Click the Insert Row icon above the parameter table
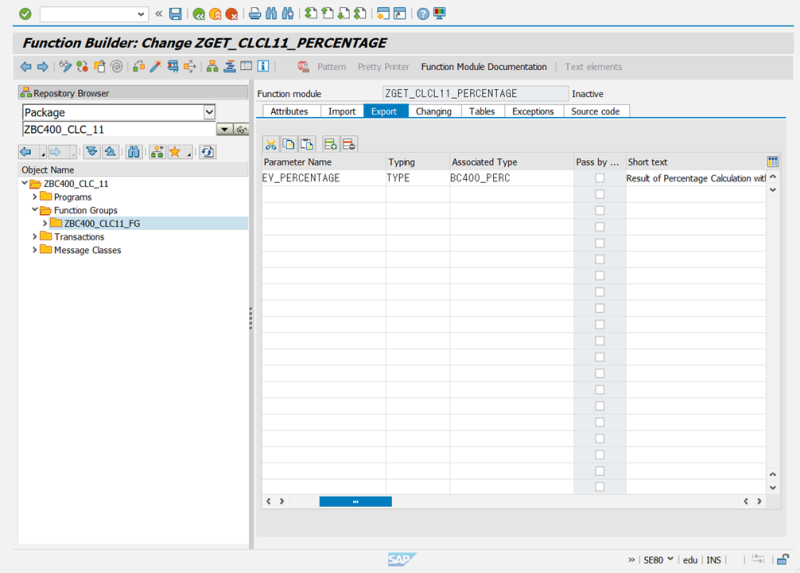 click(x=330, y=144)
